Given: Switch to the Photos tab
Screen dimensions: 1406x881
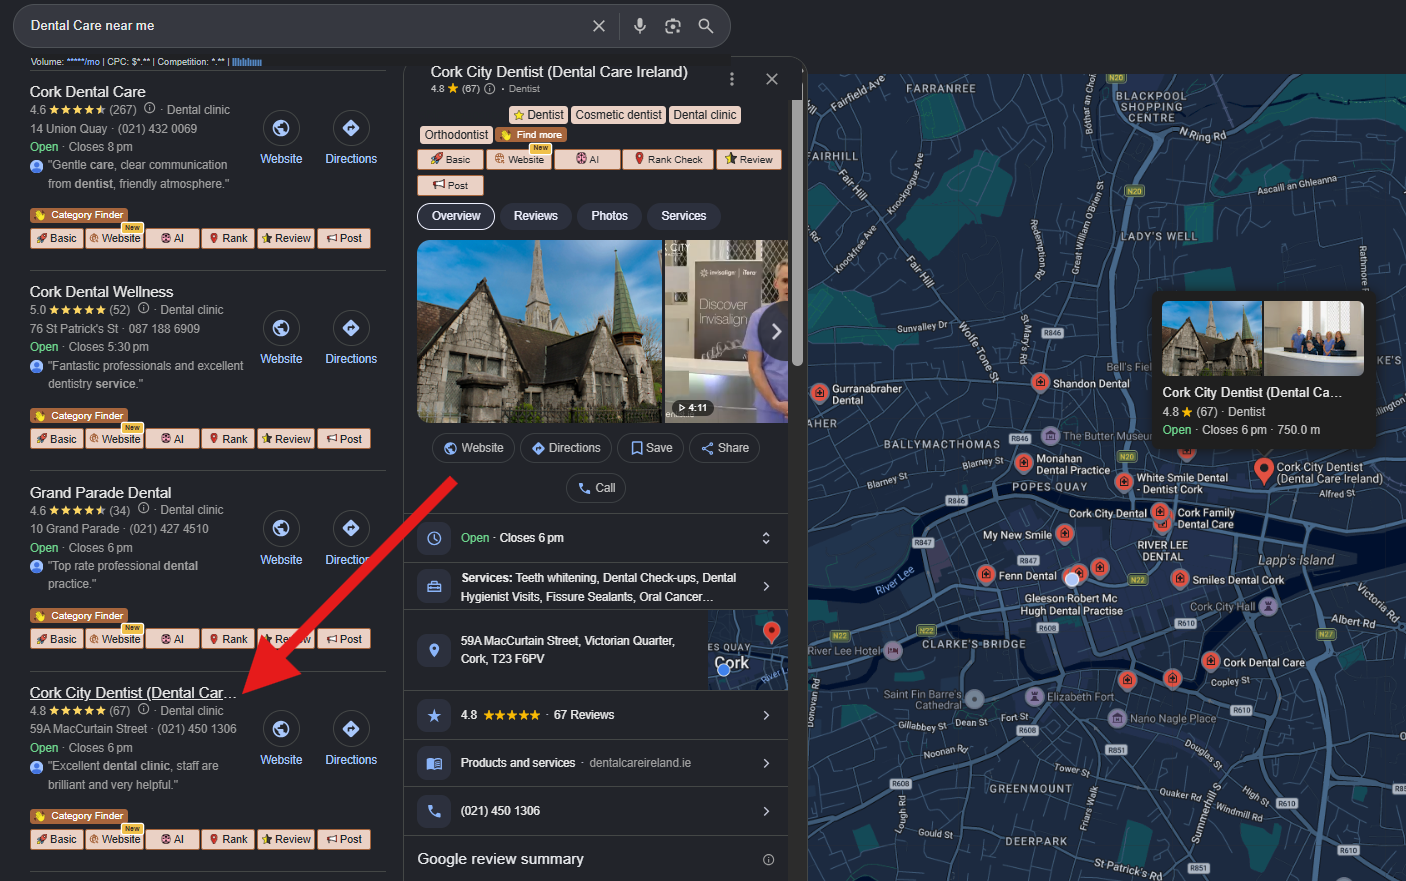Looking at the screenshot, I should (x=609, y=216).
